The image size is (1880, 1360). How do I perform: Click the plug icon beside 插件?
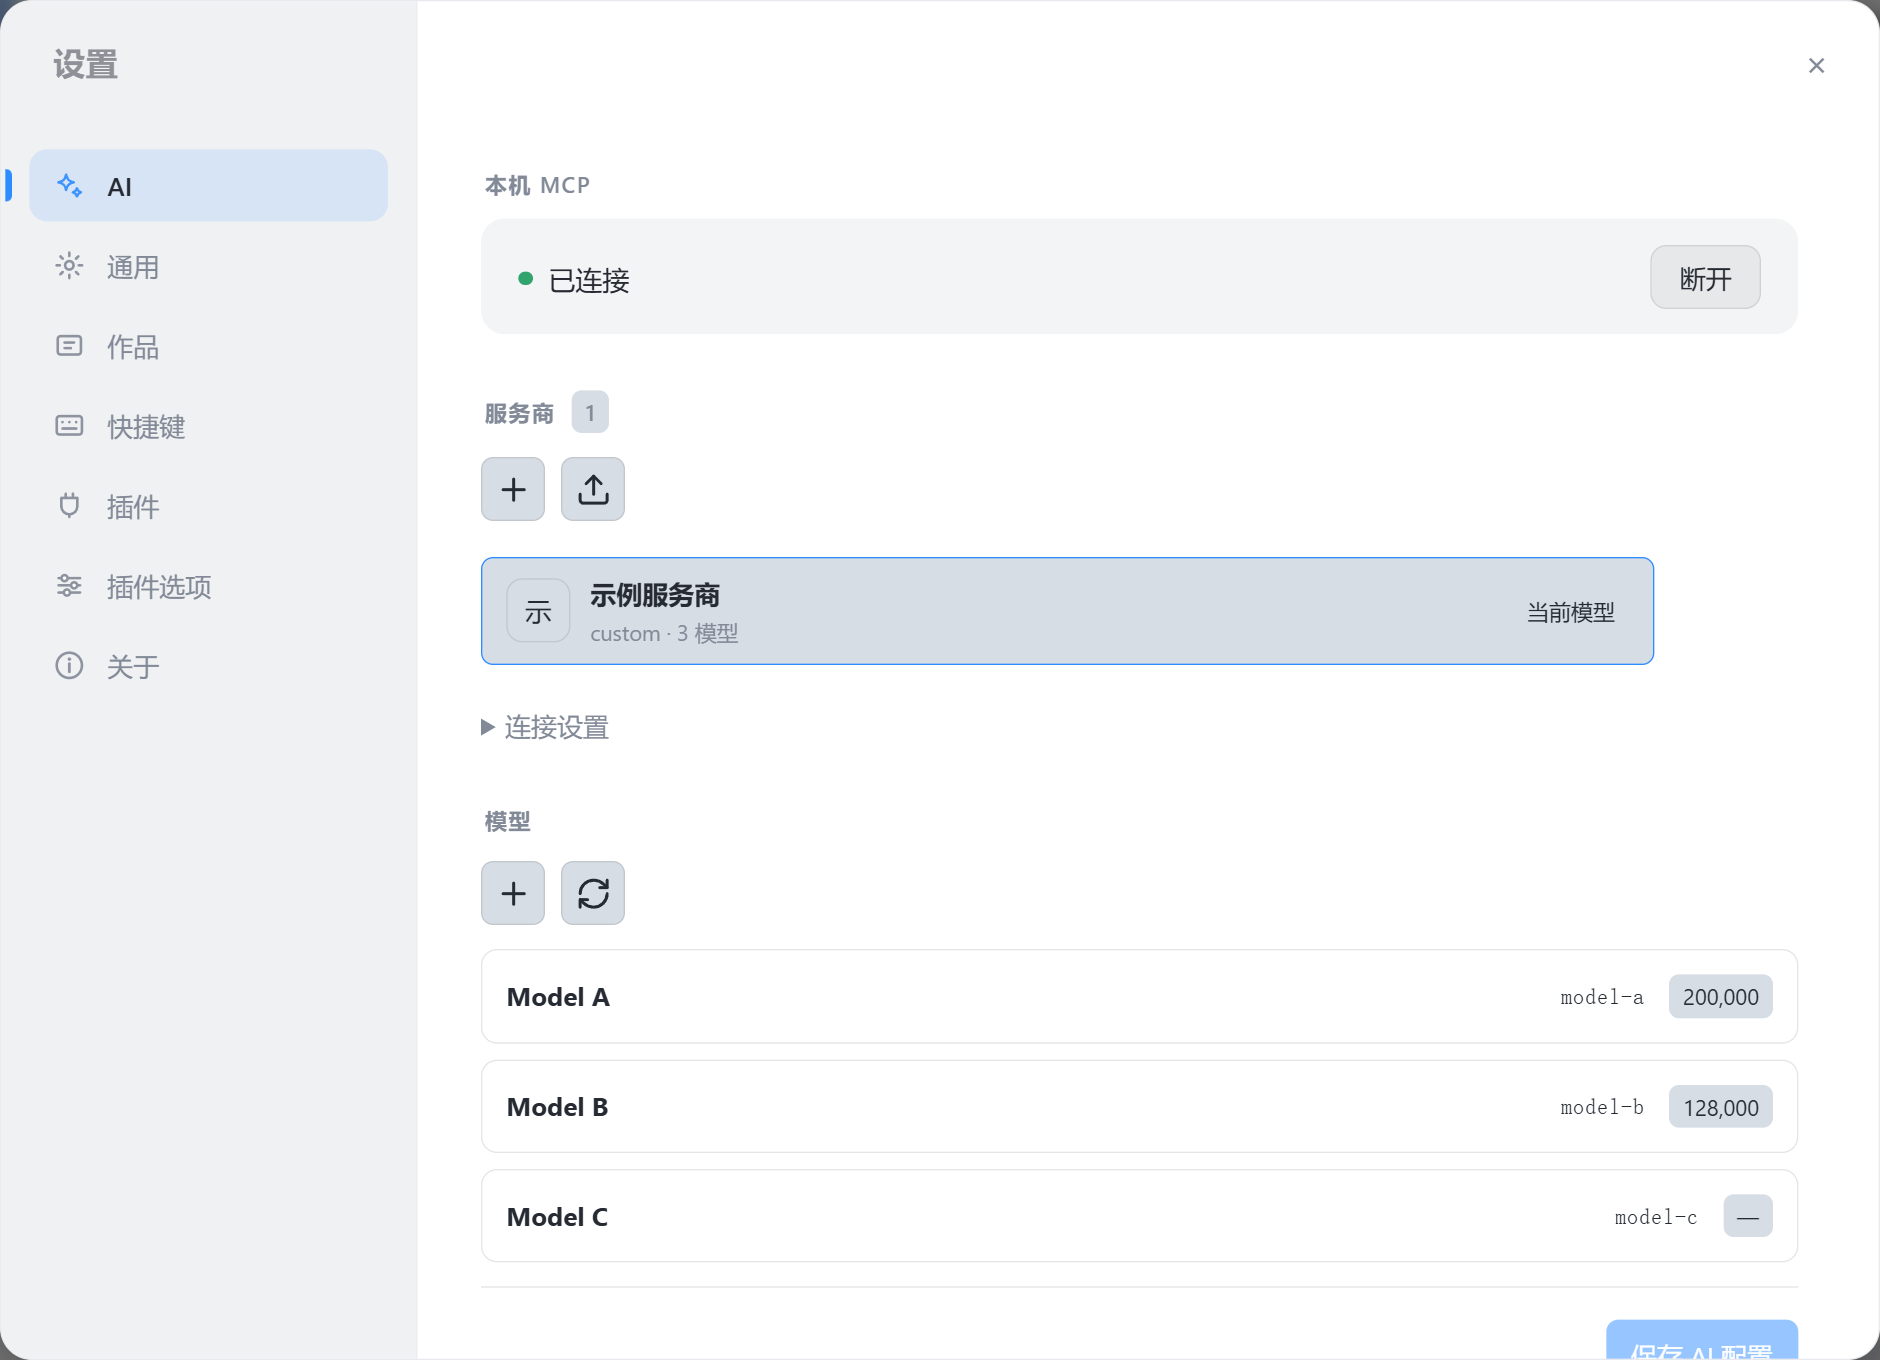point(69,506)
